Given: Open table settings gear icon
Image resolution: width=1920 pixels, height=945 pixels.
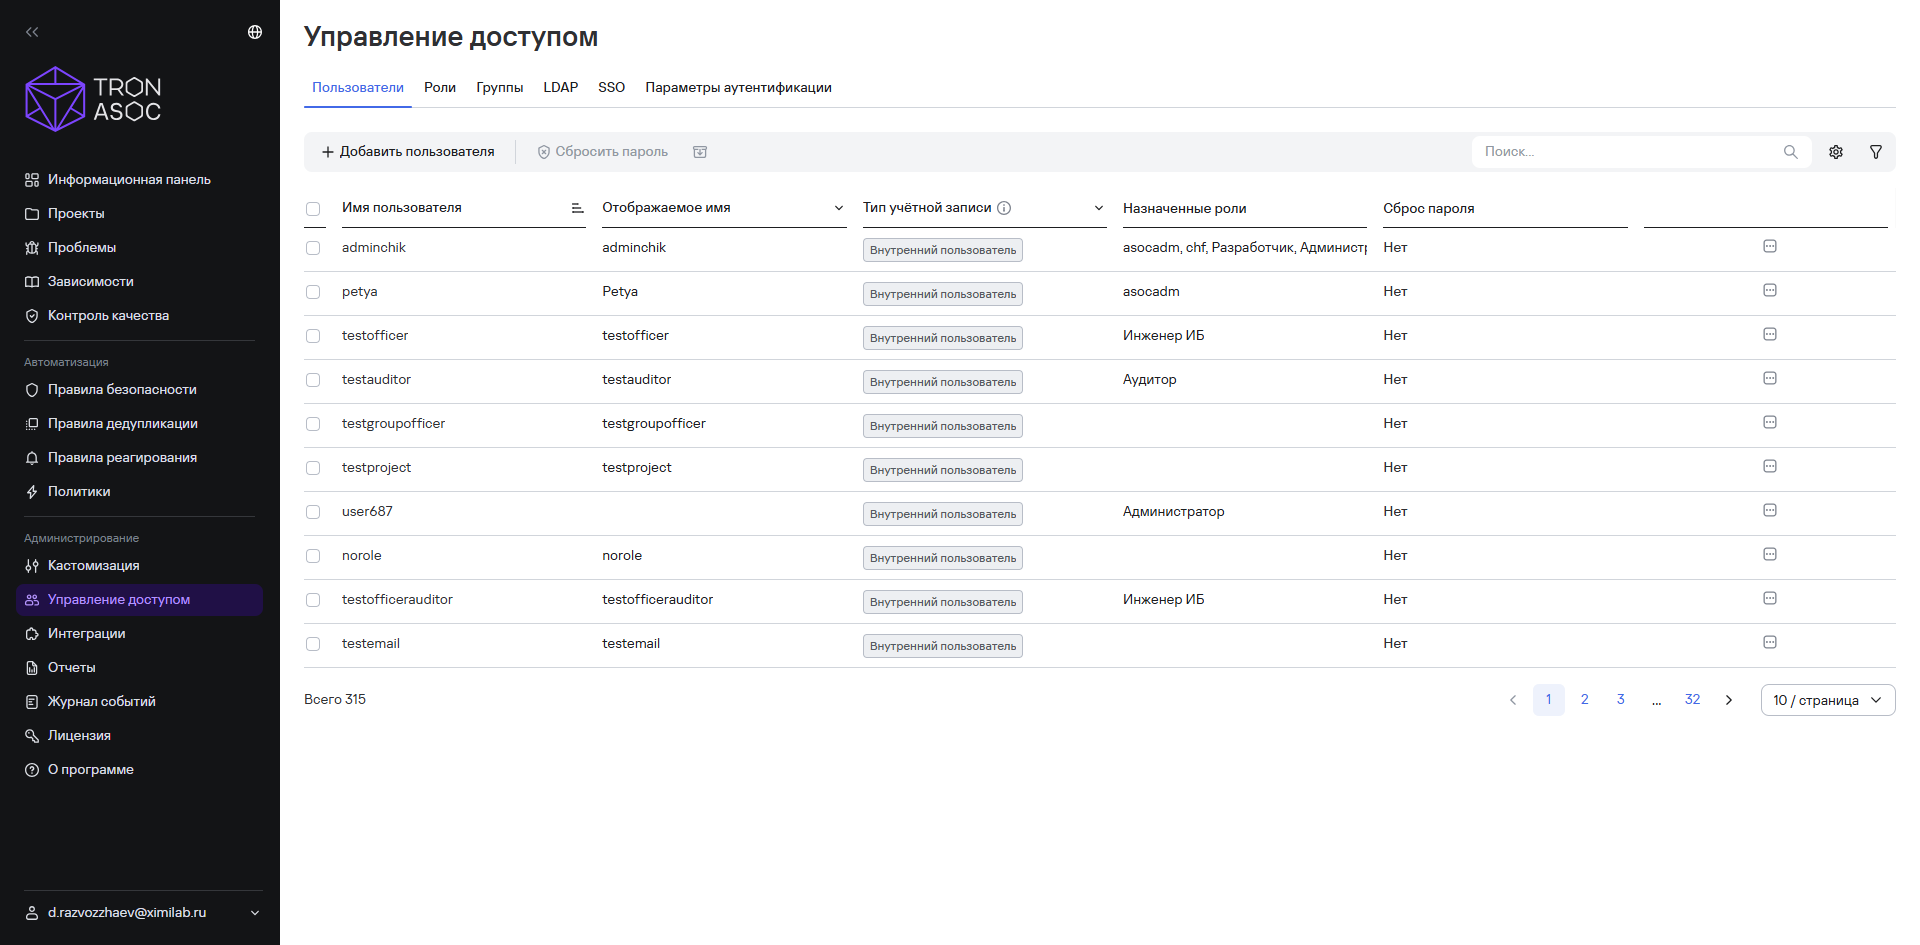Looking at the screenshot, I should 1836,152.
